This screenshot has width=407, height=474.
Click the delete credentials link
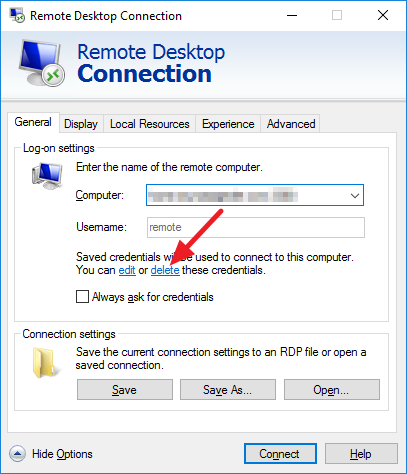coord(165,270)
